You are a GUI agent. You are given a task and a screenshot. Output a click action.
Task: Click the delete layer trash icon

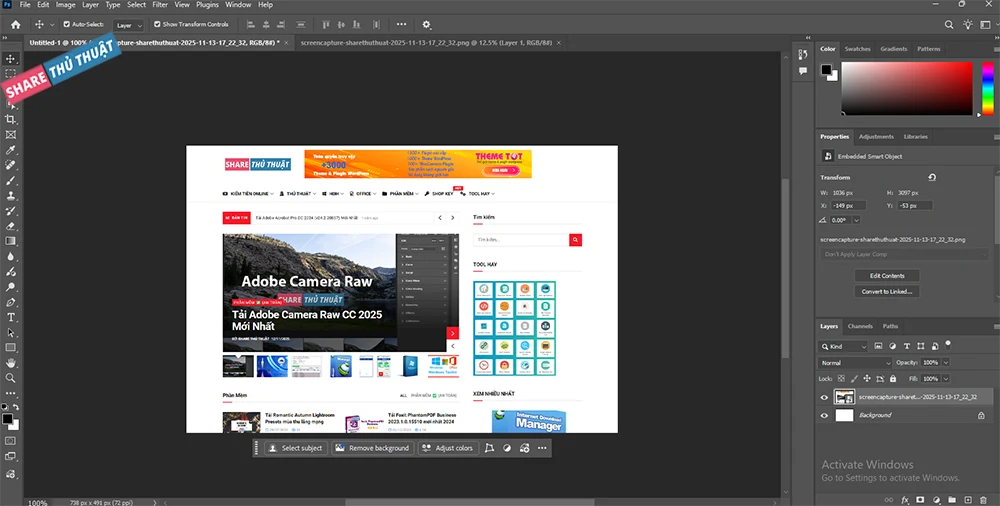pyautogui.click(x=983, y=500)
